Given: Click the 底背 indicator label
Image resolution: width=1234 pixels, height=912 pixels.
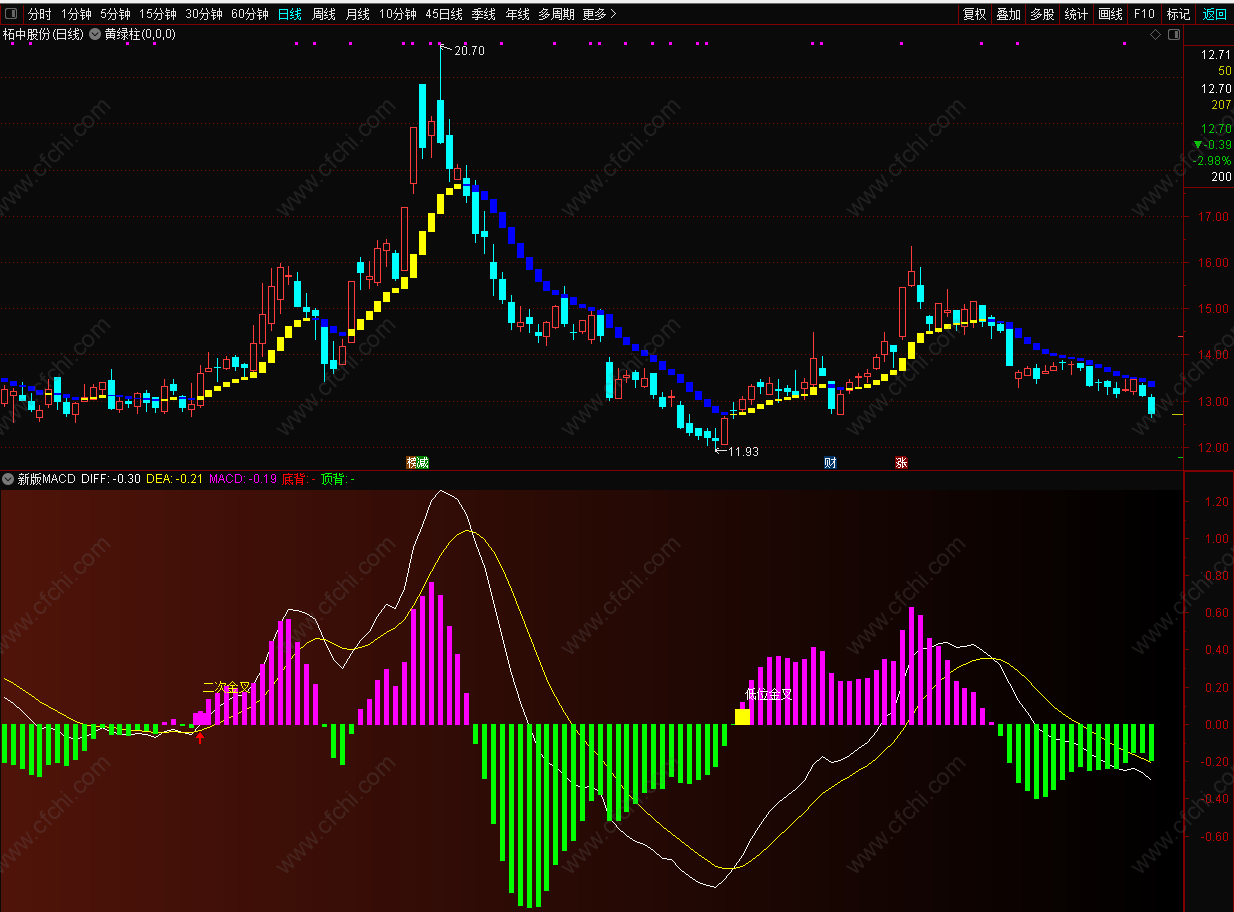Looking at the screenshot, I should pos(298,479).
